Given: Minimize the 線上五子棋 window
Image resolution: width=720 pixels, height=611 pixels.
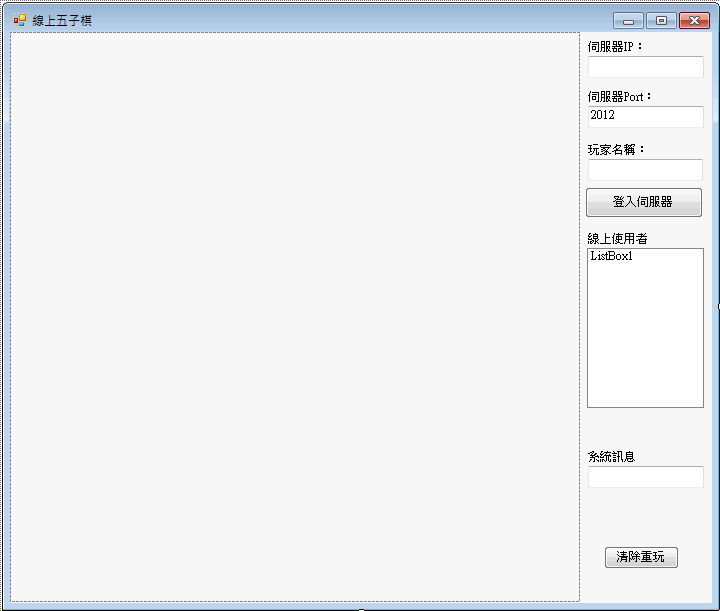Looking at the screenshot, I should (628, 21).
